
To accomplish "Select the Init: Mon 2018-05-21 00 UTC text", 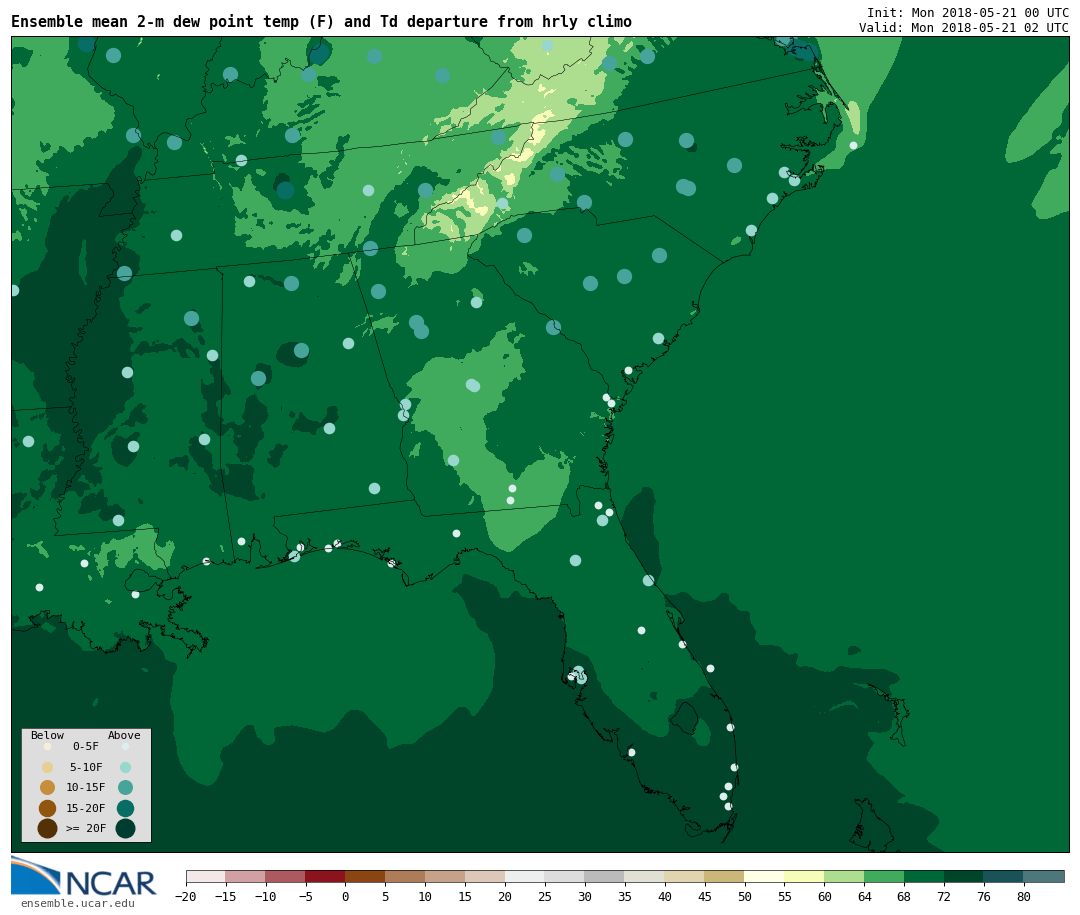I will pos(968,12).
